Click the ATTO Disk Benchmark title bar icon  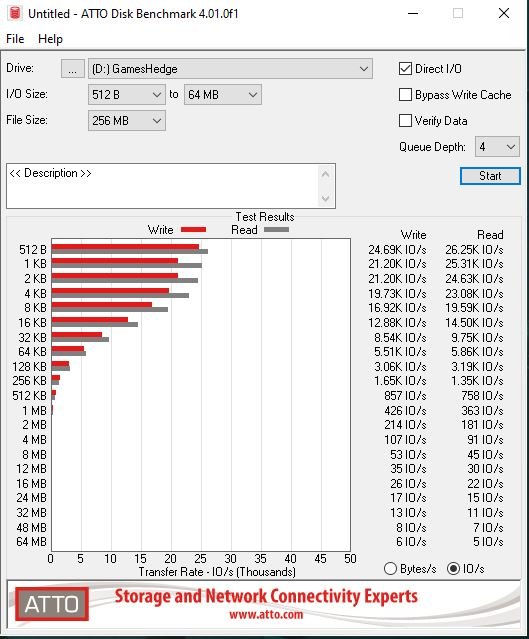15,13
